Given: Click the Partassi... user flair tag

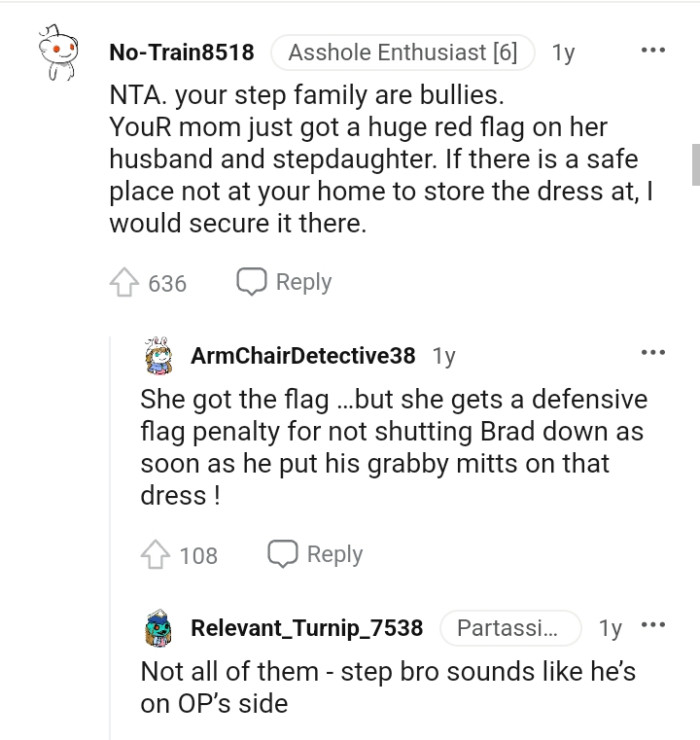Looking at the screenshot, I should click(510, 628).
